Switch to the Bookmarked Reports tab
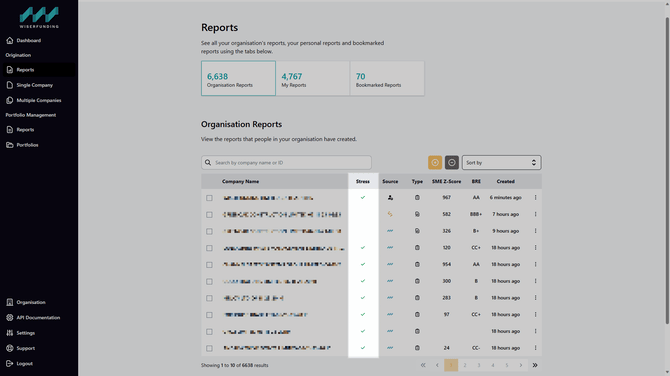 pyautogui.click(x=387, y=78)
